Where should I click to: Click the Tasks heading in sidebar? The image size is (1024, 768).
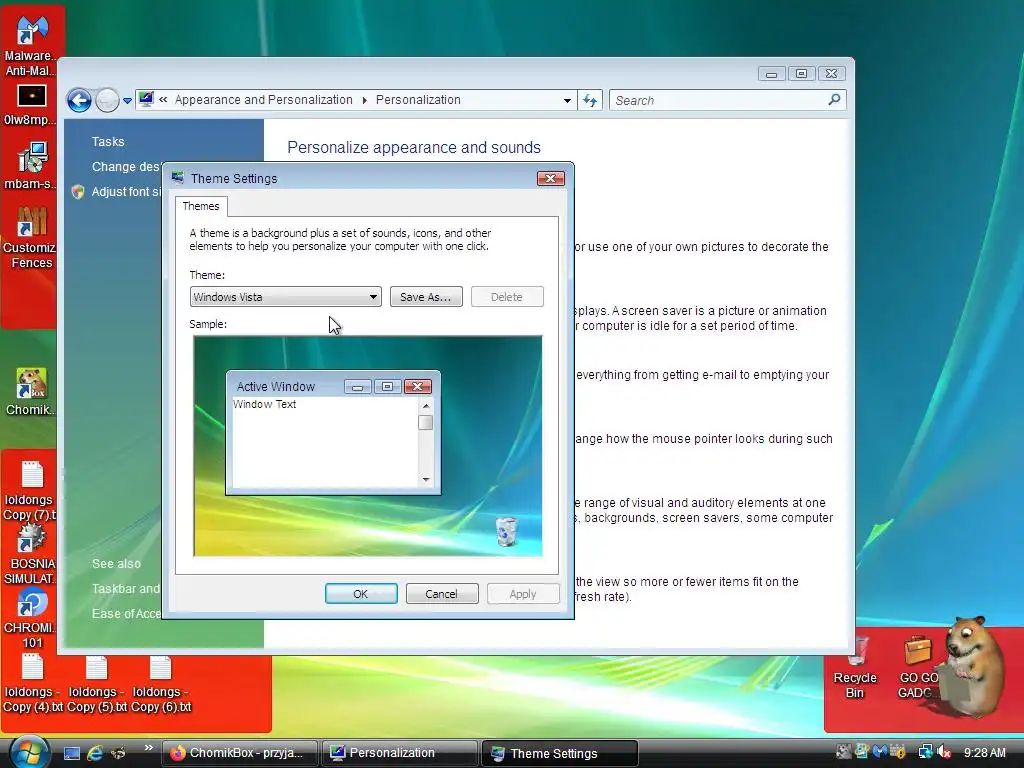(108, 142)
